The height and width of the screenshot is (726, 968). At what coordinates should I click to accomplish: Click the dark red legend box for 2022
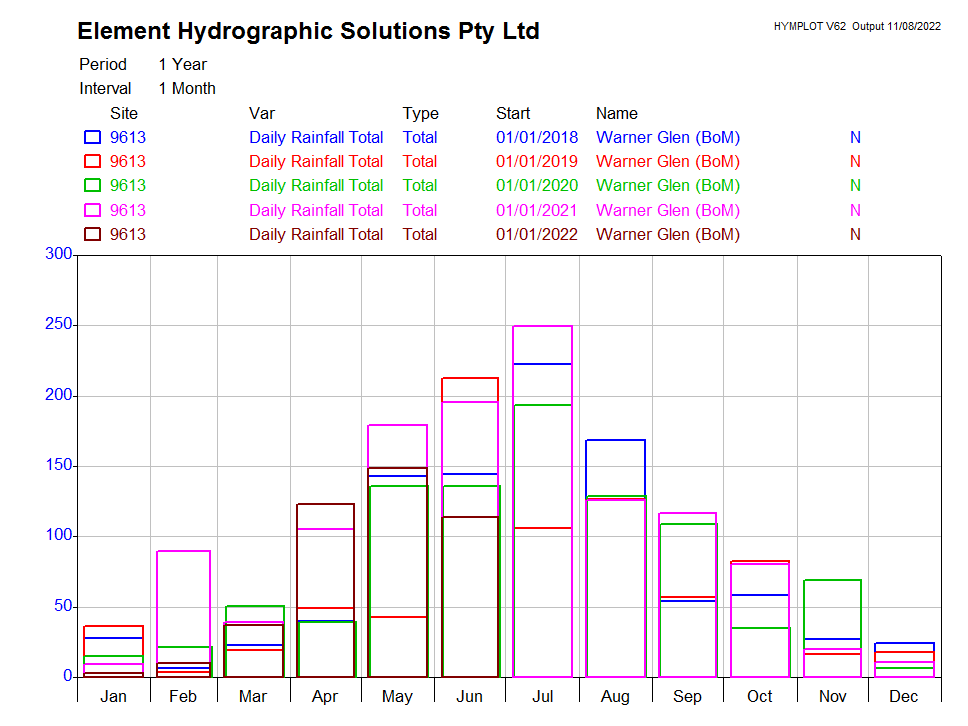[x=92, y=235]
